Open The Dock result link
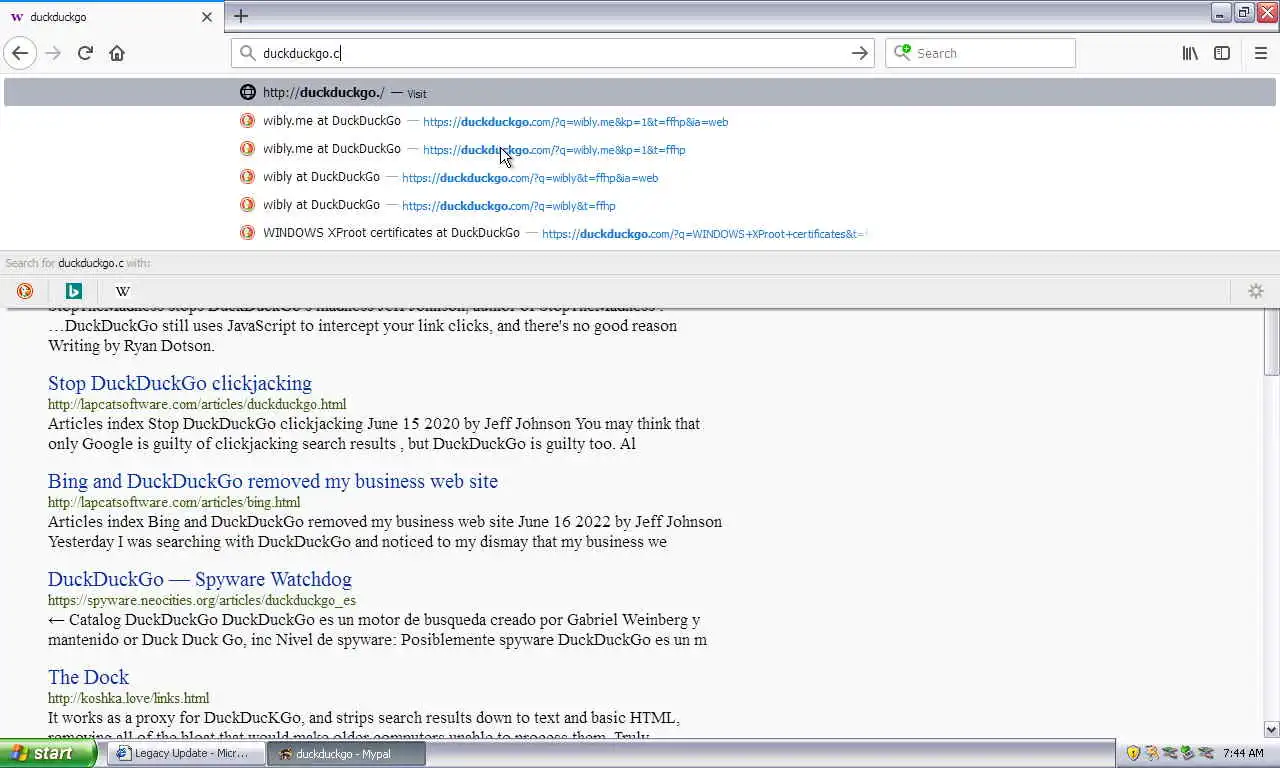 click(88, 677)
